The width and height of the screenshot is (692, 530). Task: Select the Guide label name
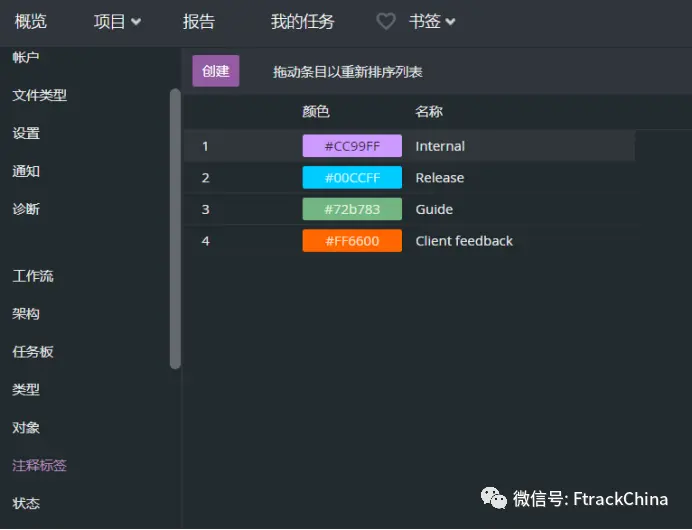pyautogui.click(x=434, y=209)
